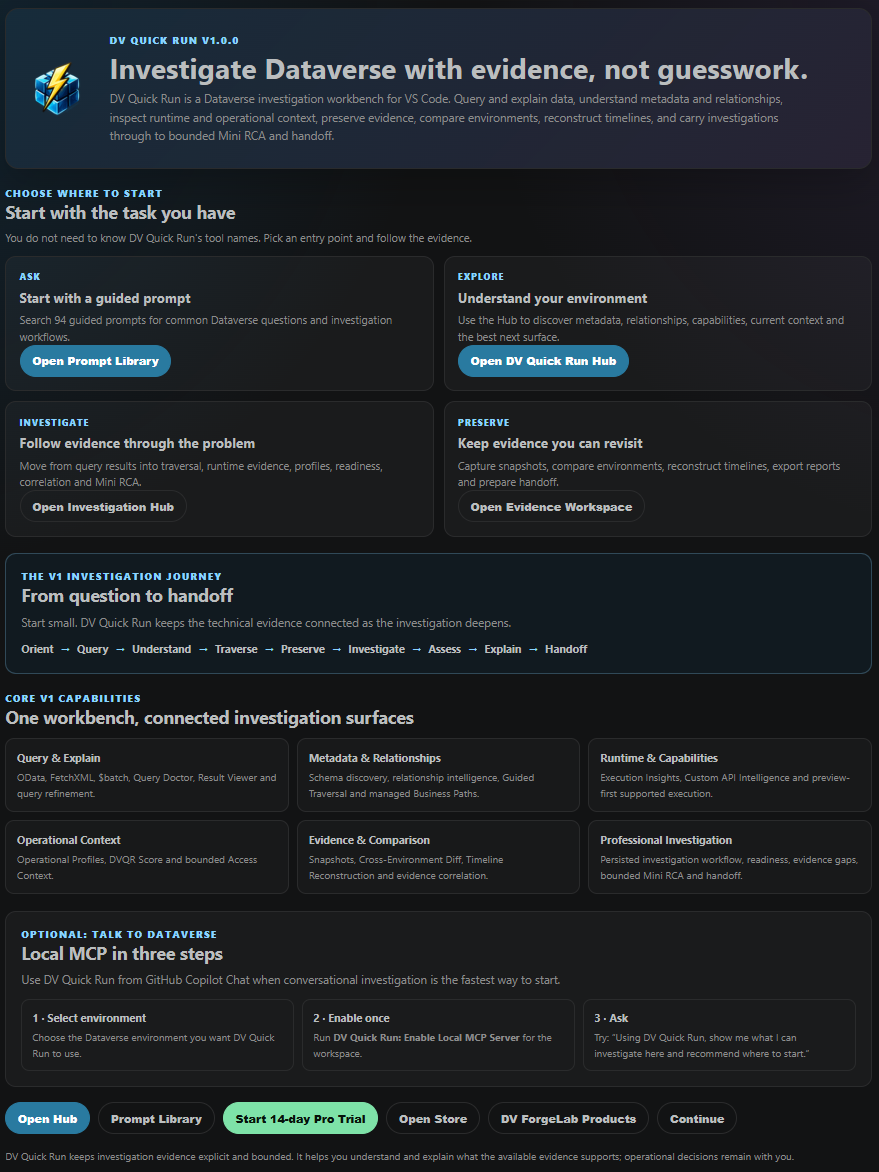Screen dimensions: 879x1172
Task: Open Evidence Workspace
Action: (x=551, y=506)
